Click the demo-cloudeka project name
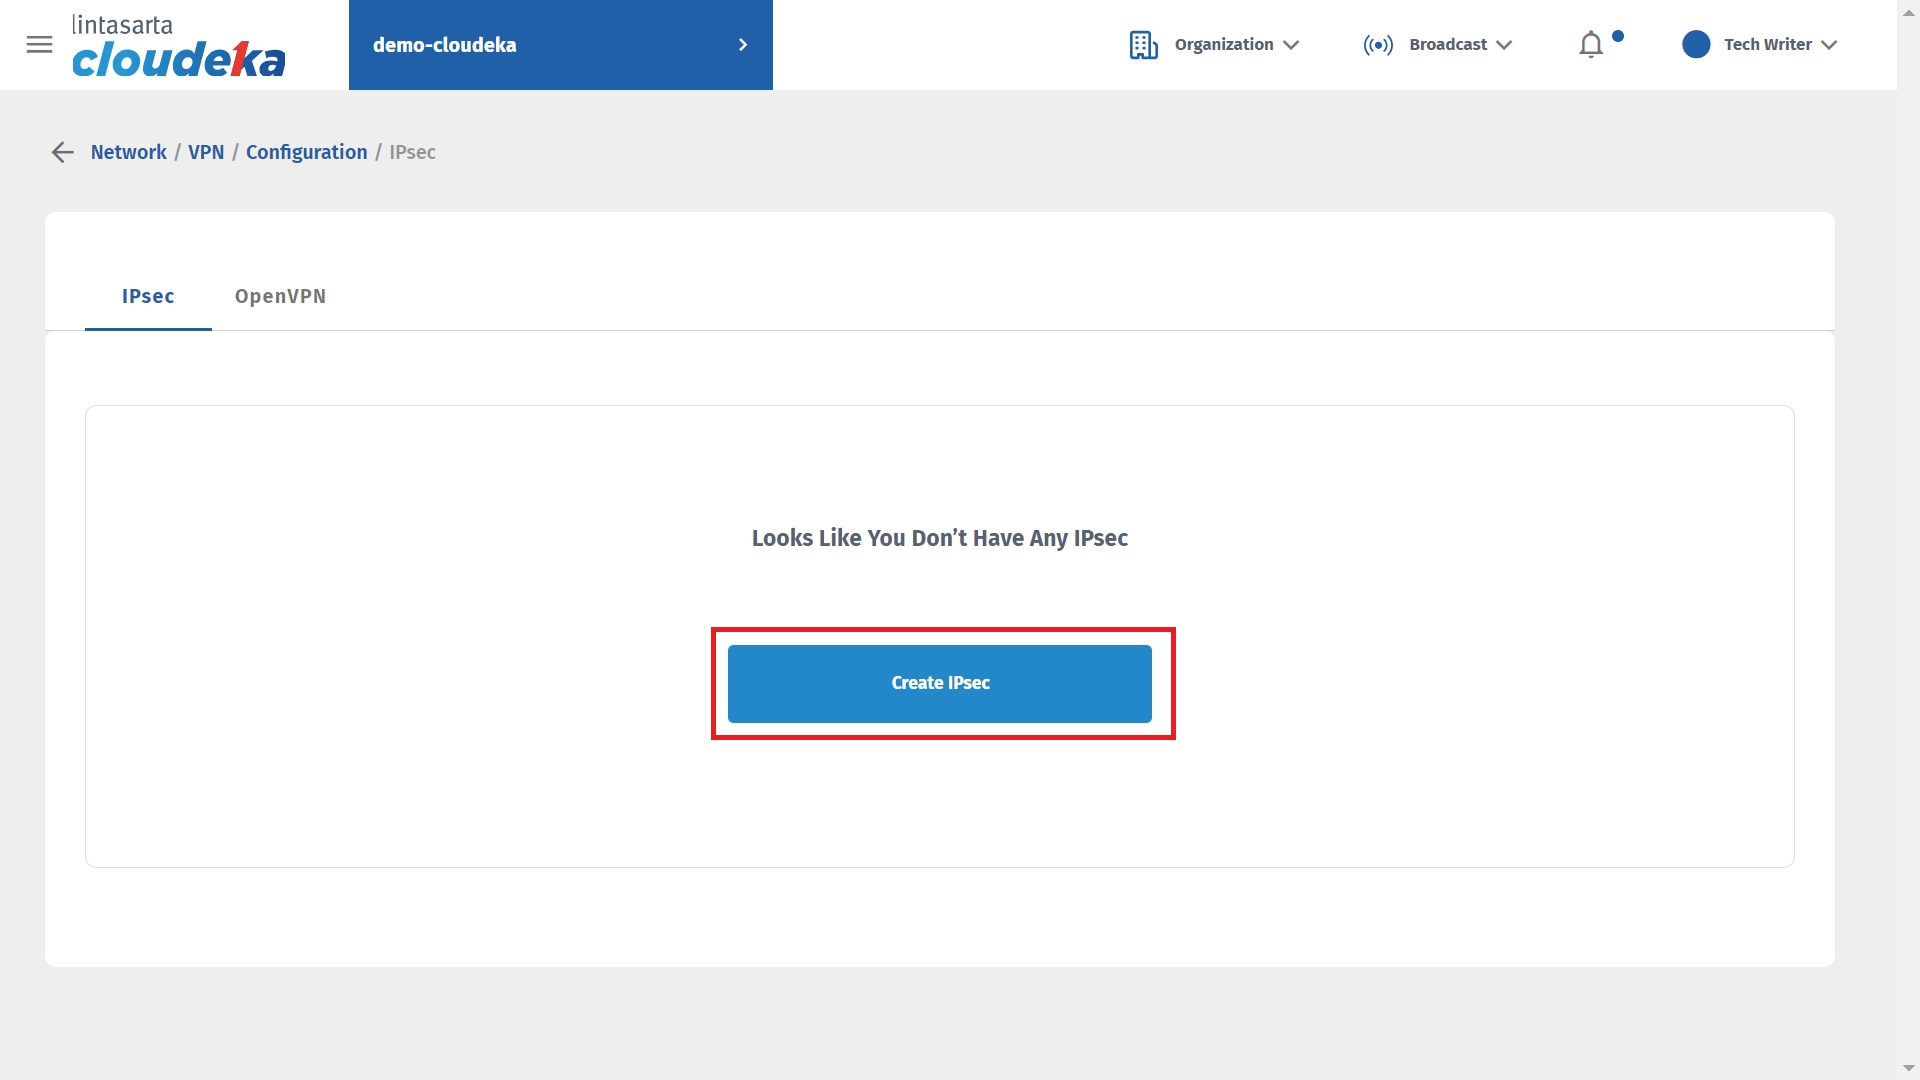Image resolution: width=1920 pixels, height=1080 pixels. [x=445, y=45]
